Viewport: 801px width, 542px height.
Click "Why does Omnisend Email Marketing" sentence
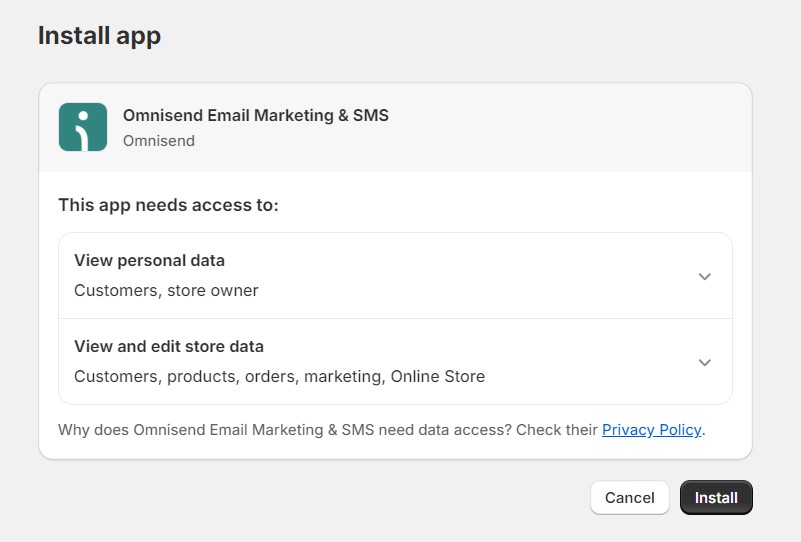(x=382, y=430)
